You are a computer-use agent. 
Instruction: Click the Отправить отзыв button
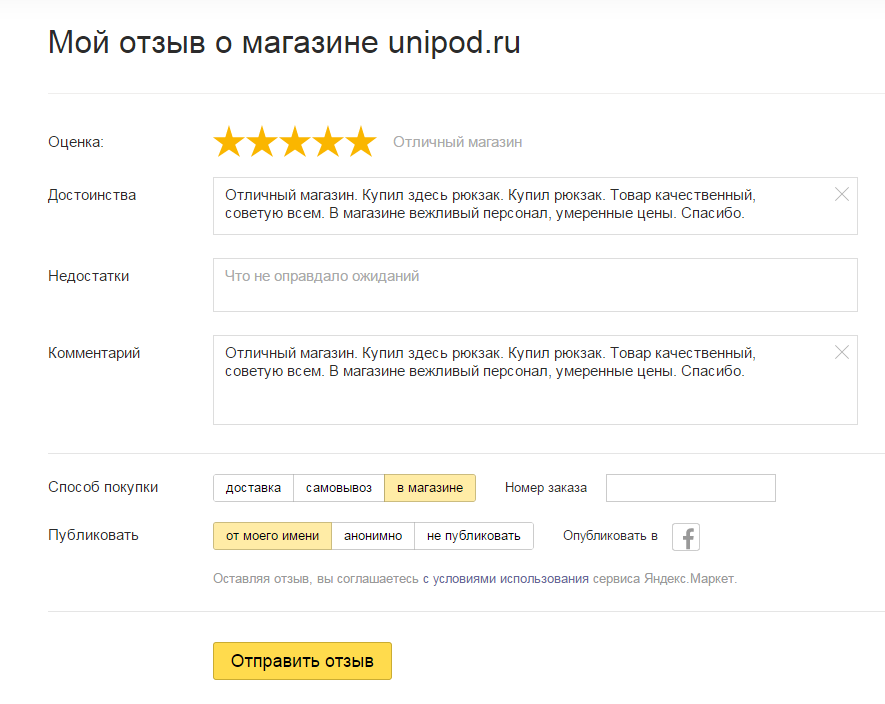(302, 661)
